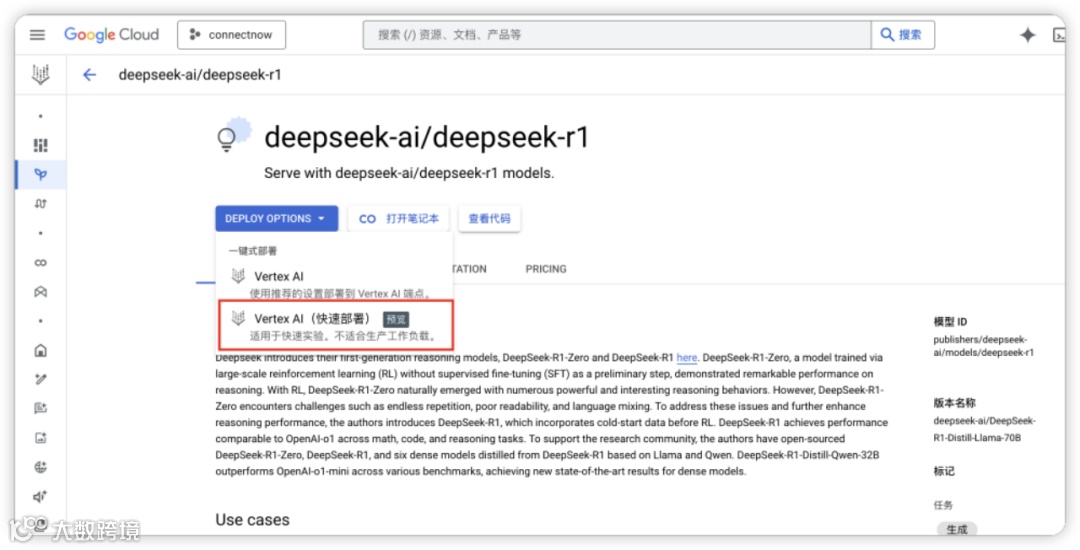The width and height of the screenshot is (1080, 550).
Task: Open the Pipelines arrows icon in sidebar
Action: tap(41, 204)
